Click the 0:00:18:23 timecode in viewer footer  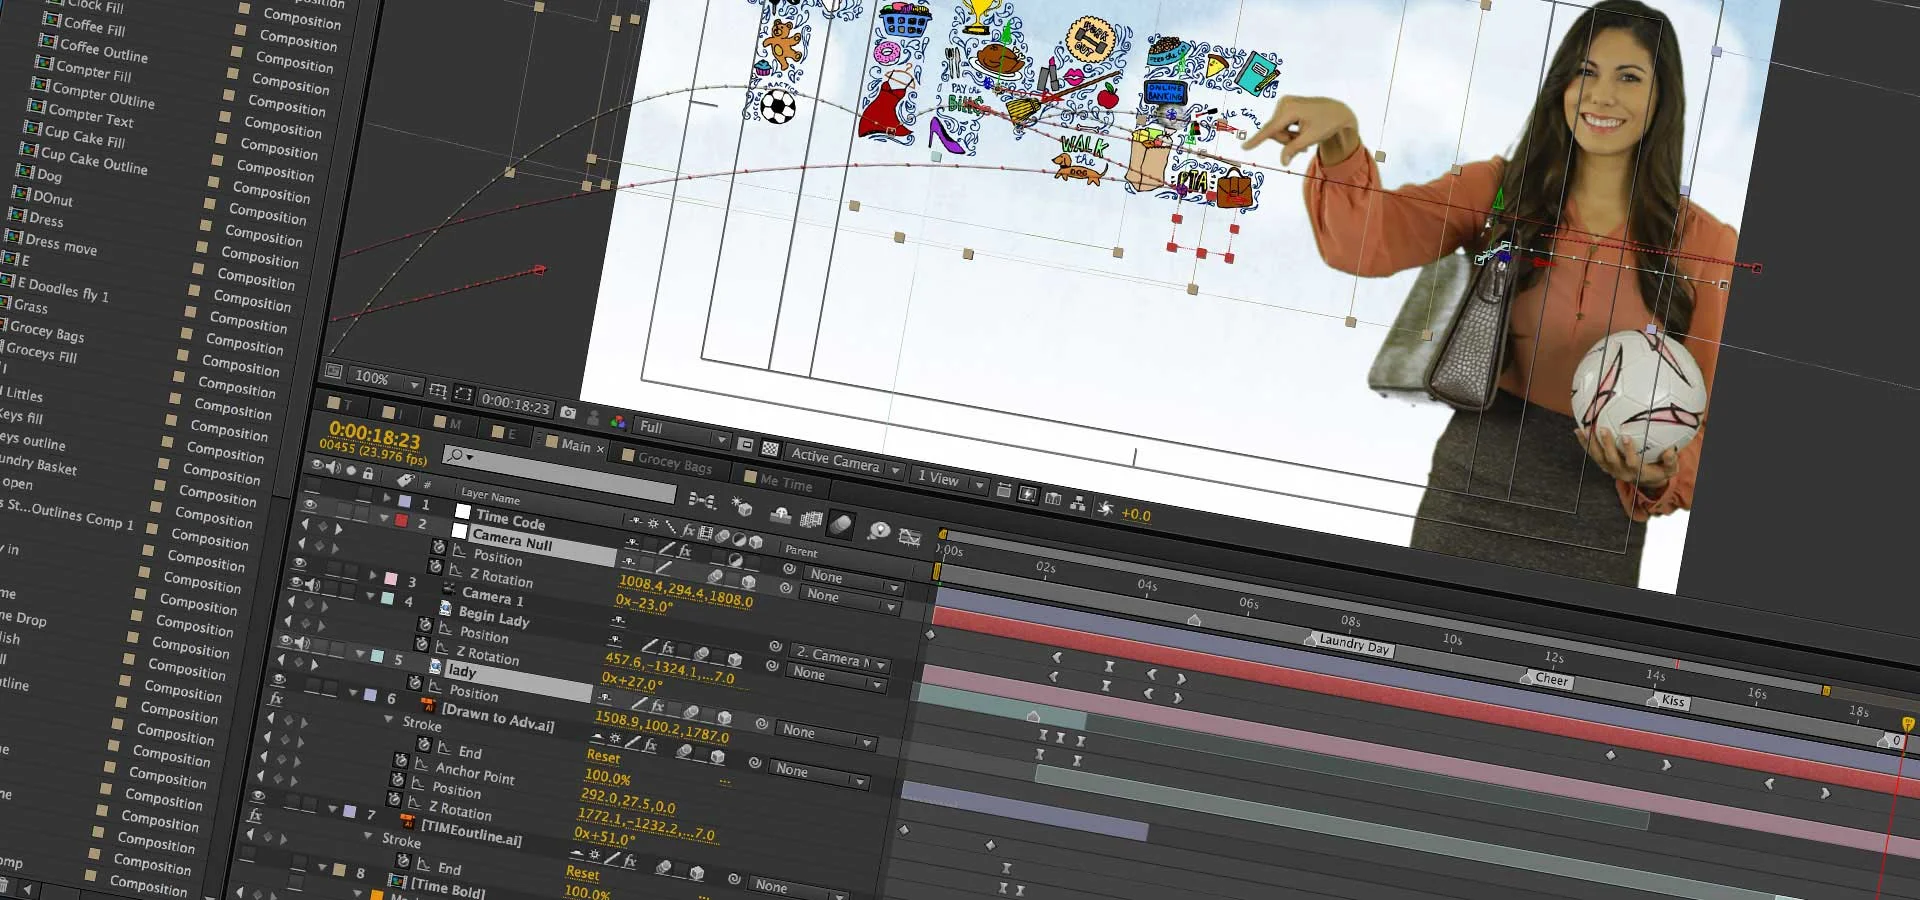coord(515,405)
